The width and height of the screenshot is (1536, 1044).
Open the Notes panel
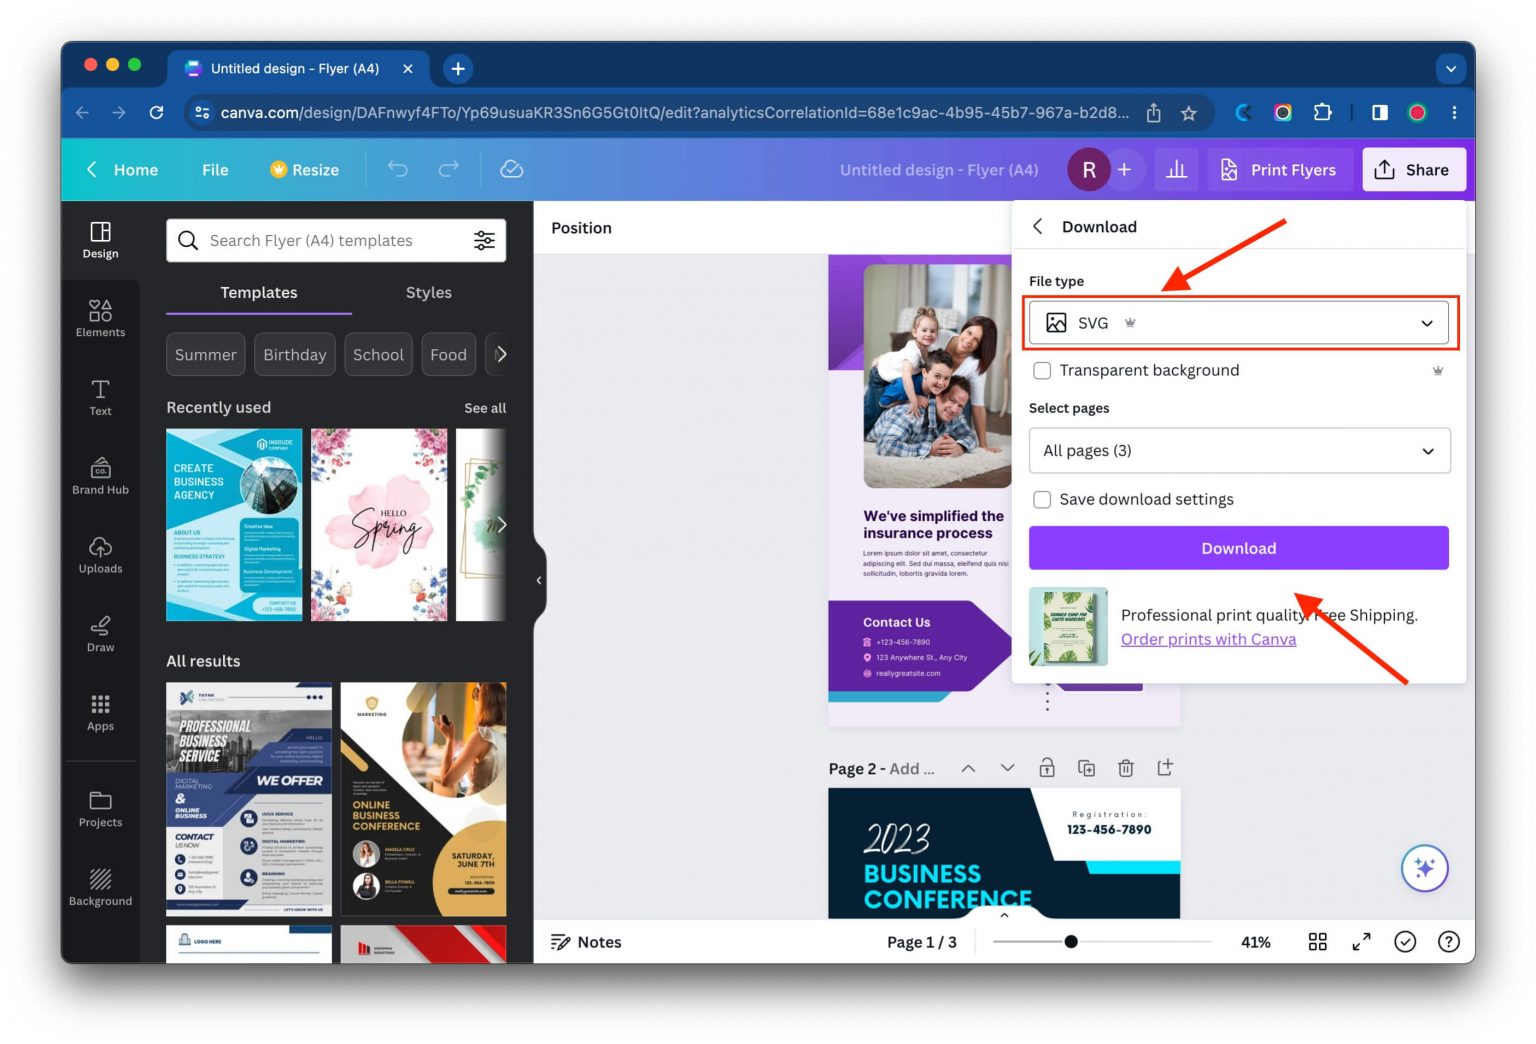[587, 941]
